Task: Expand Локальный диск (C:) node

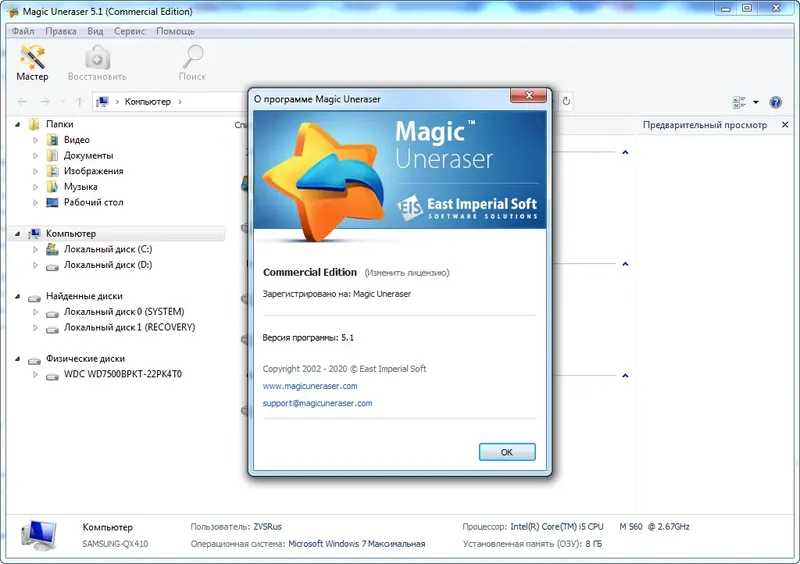Action: pos(35,249)
